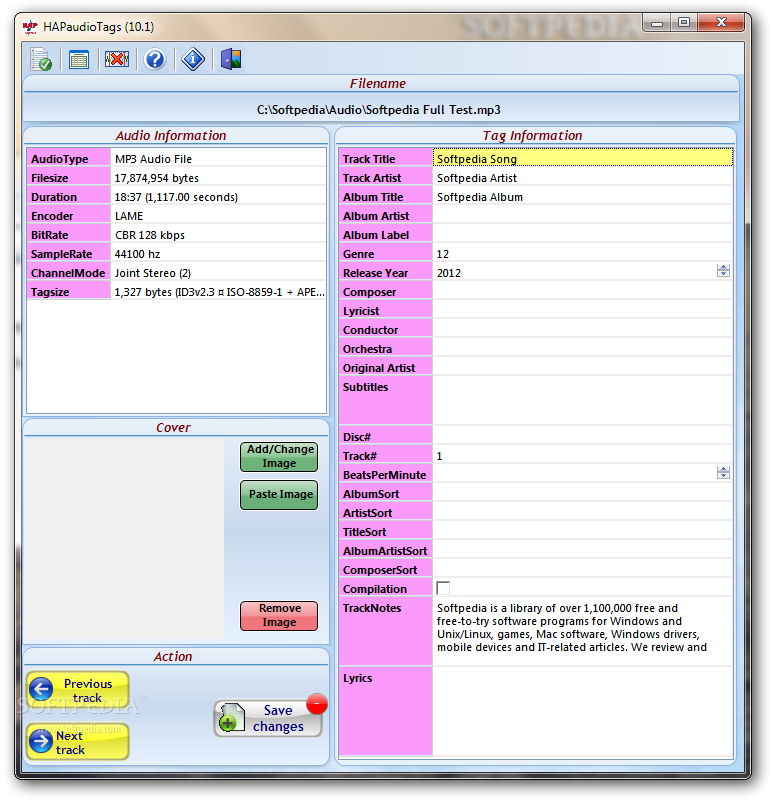Viewport: 772px width, 800px height.
Task: Click the empty Conductor field
Action: (x=582, y=330)
